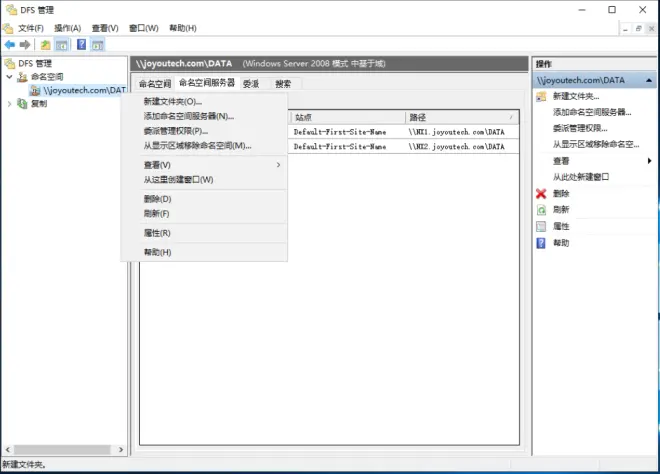This screenshot has height=474, width=660.
Task: Collapse the 命名空间 tree node
Action: 9,77
